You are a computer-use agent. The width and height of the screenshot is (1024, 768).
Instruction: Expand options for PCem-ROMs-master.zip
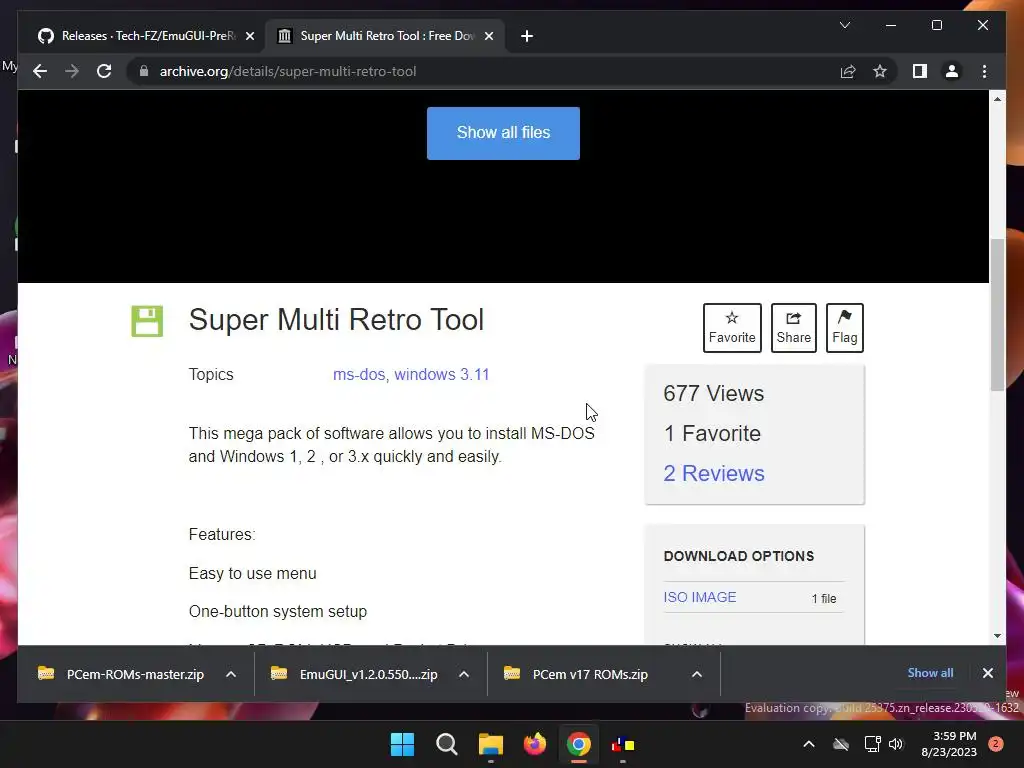click(231, 674)
